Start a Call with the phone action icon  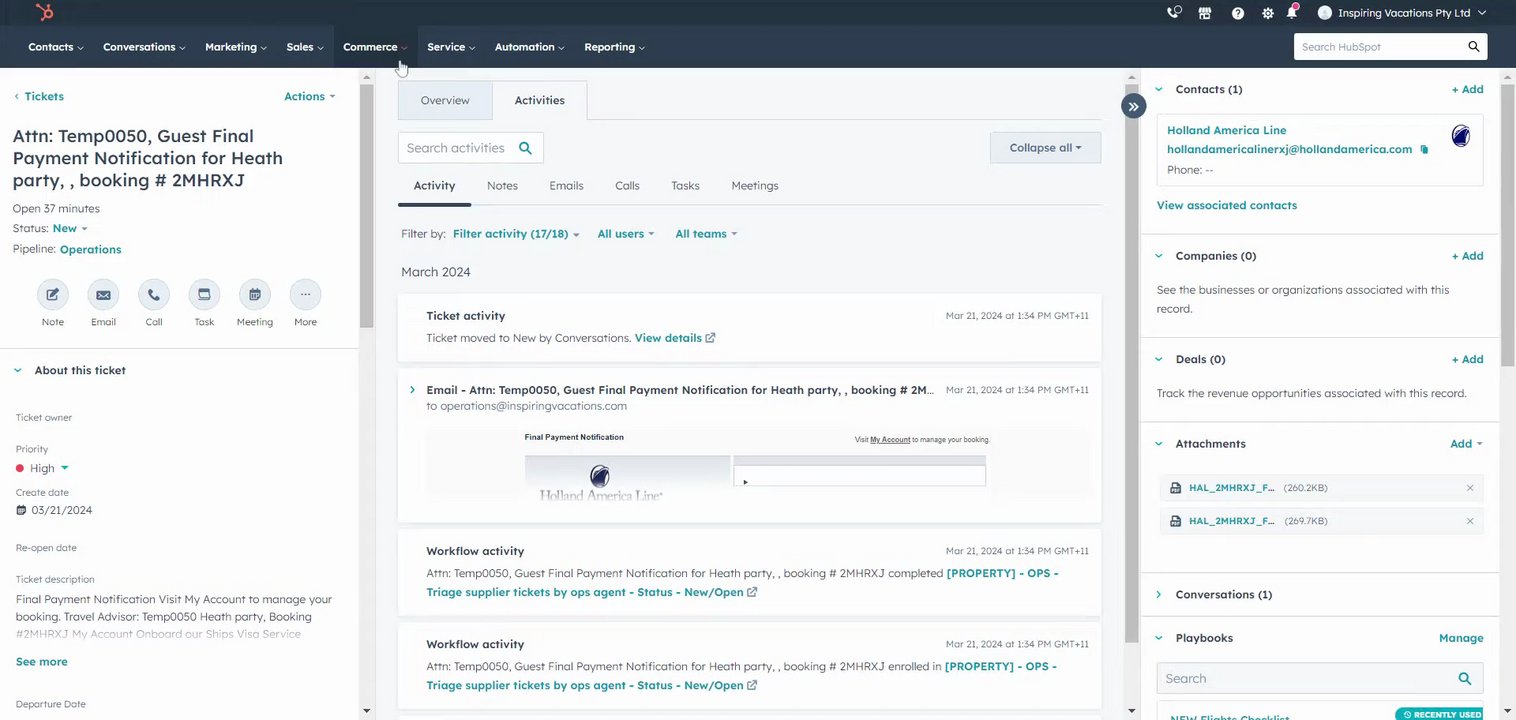point(154,295)
